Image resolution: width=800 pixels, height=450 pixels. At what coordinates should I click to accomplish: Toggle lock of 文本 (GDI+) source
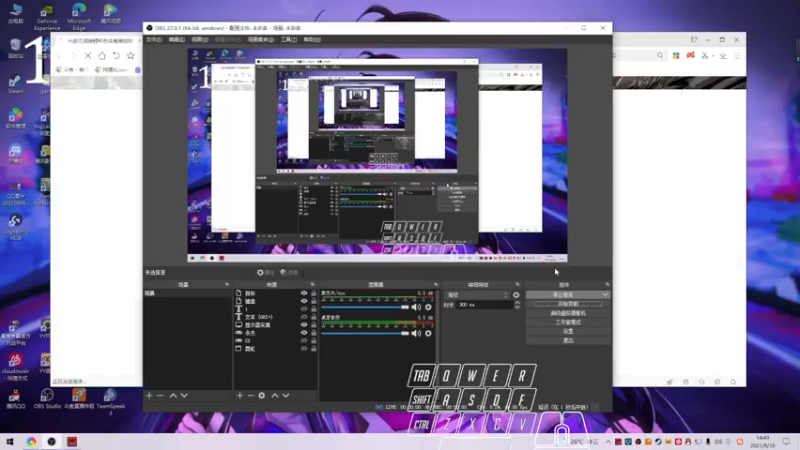tap(313, 317)
